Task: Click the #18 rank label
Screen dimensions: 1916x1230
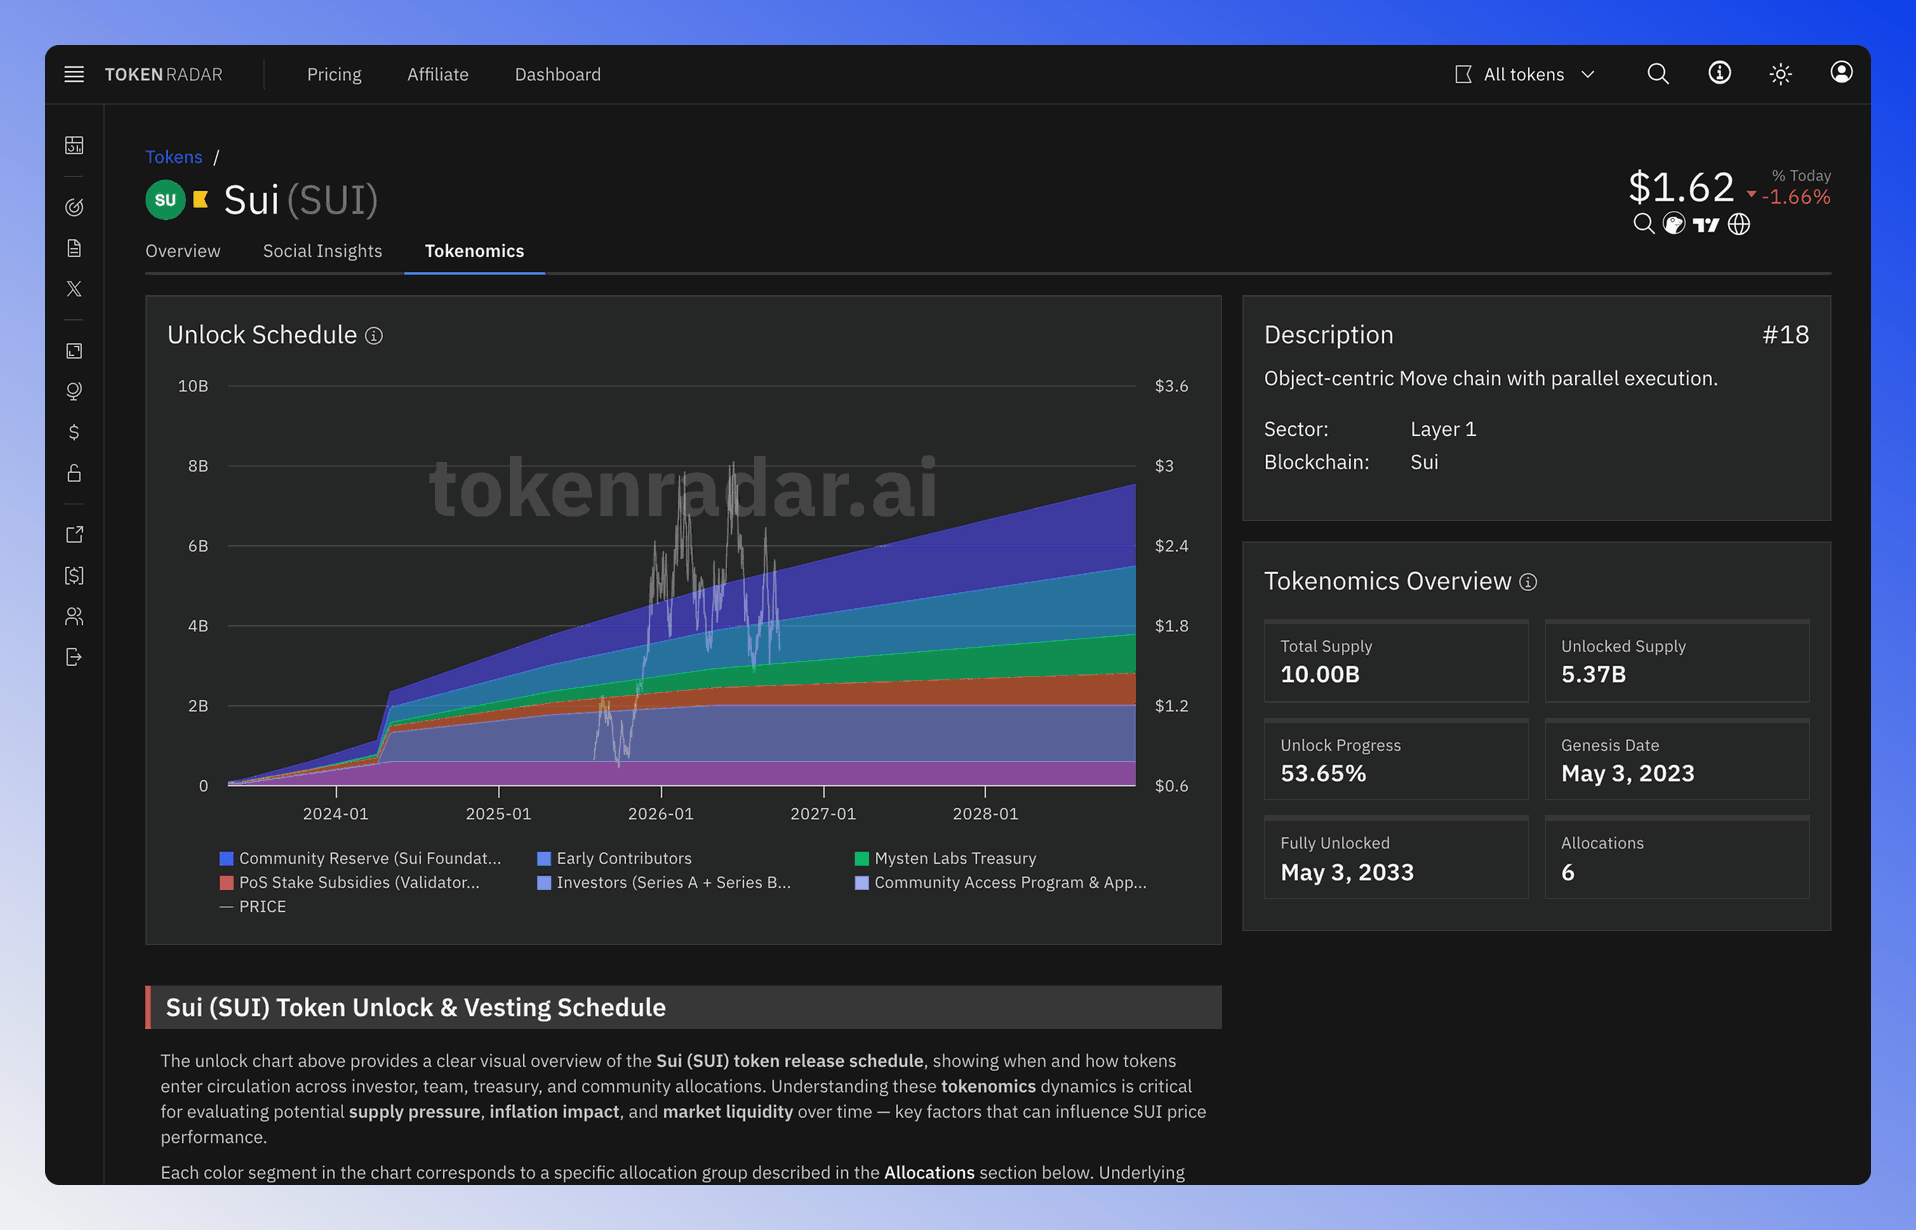Action: click(x=1786, y=335)
